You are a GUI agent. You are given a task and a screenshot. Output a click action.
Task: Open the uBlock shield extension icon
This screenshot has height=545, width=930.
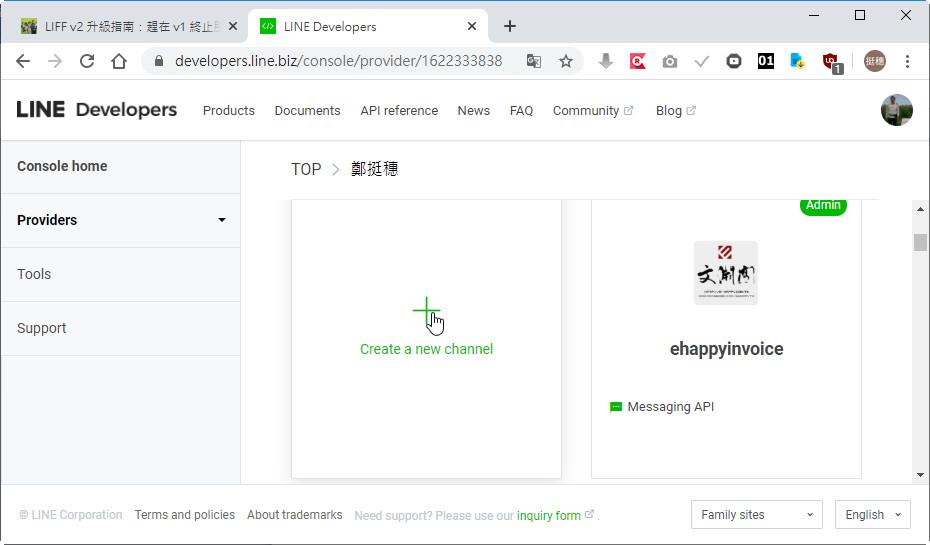click(832, 62)
